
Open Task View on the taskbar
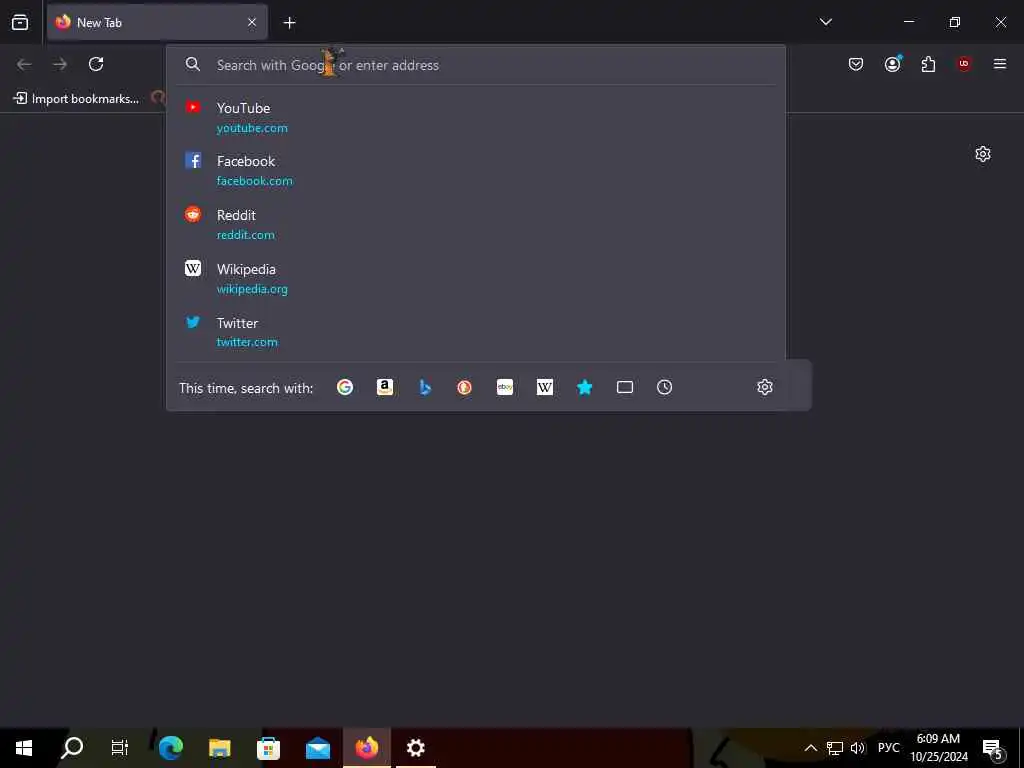click(x=120, y=748)
